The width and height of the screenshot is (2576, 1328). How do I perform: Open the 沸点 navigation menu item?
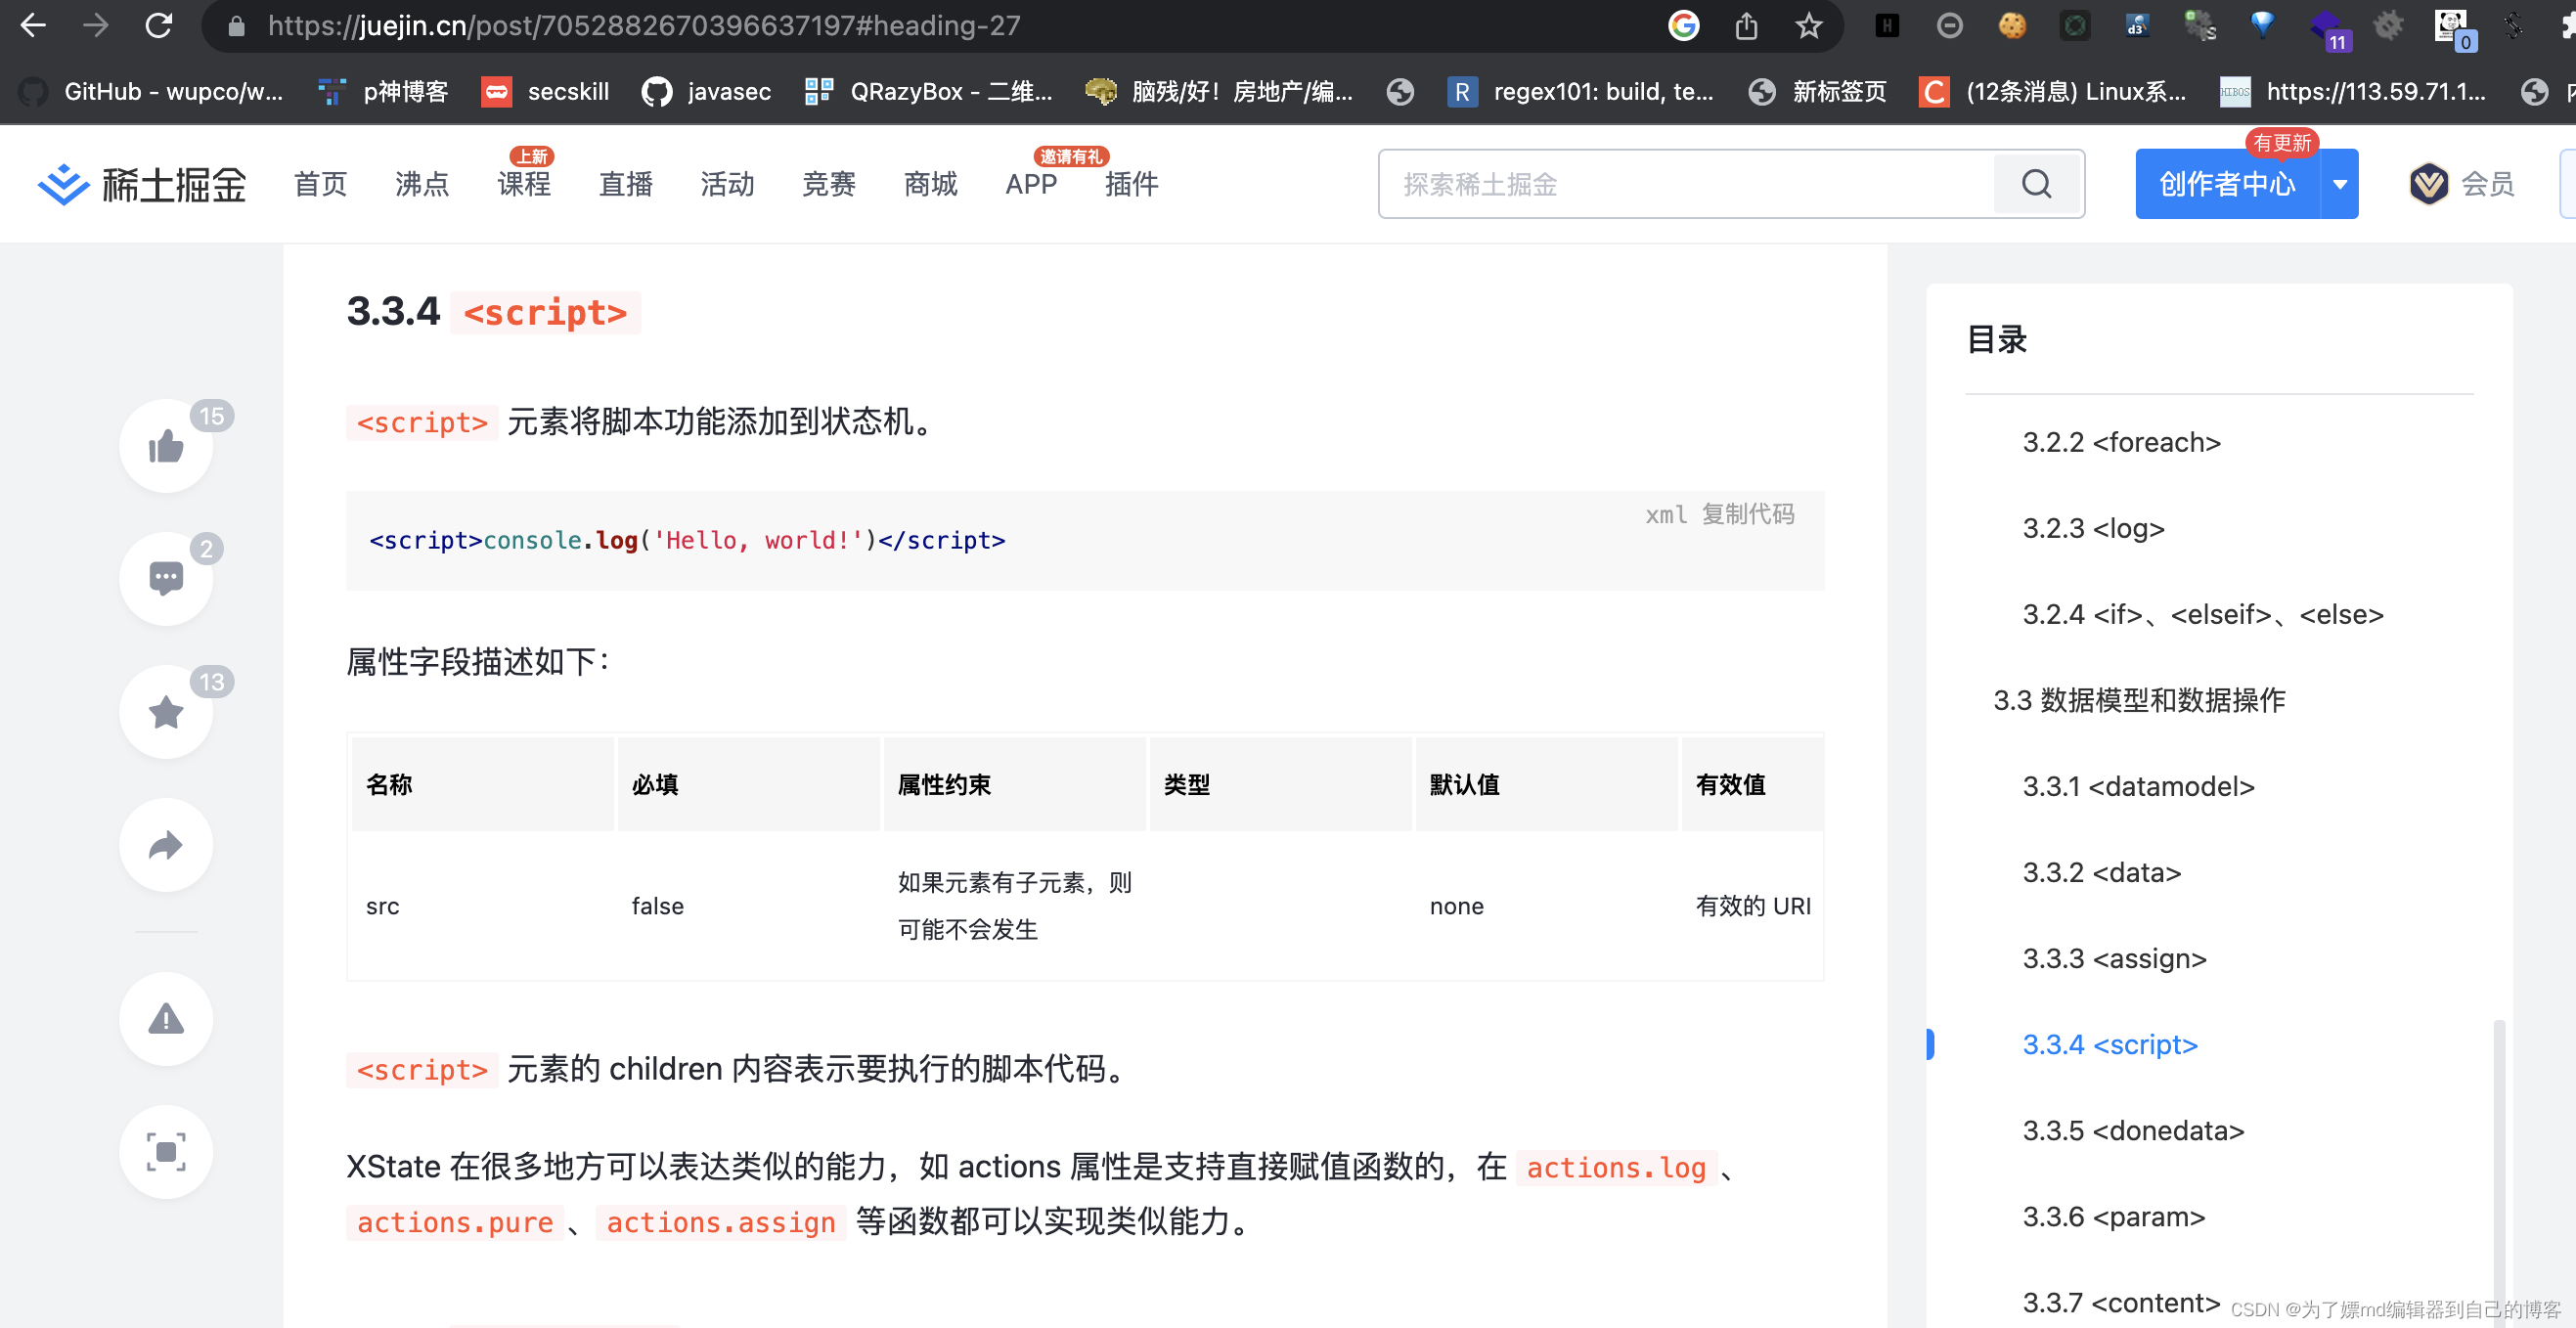coord(422,184)
